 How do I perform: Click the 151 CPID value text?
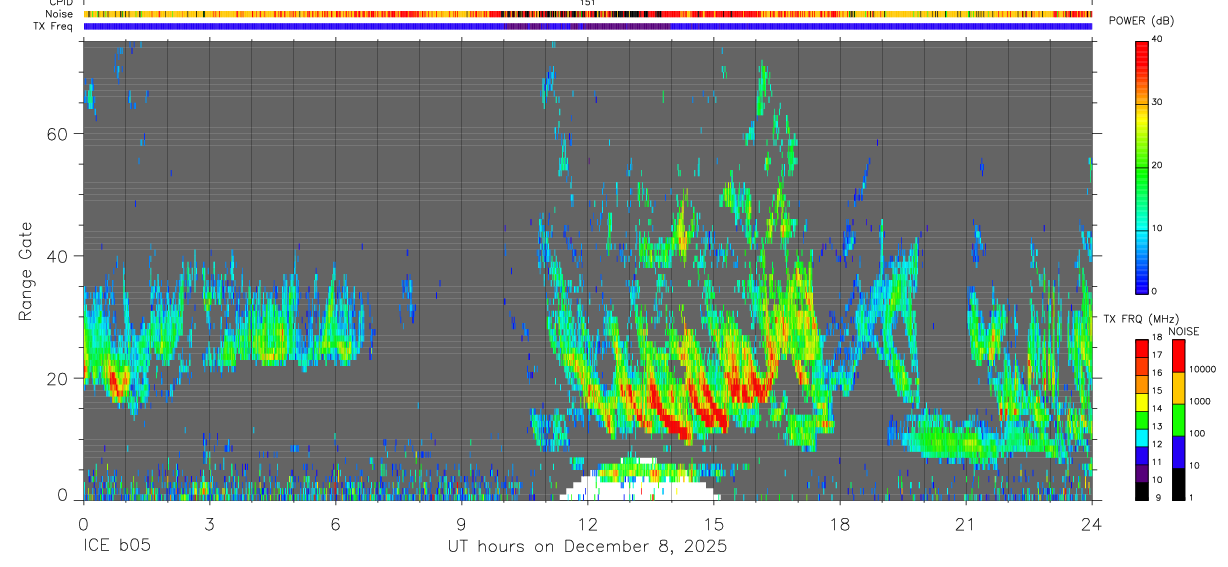[x=588, y=3]
